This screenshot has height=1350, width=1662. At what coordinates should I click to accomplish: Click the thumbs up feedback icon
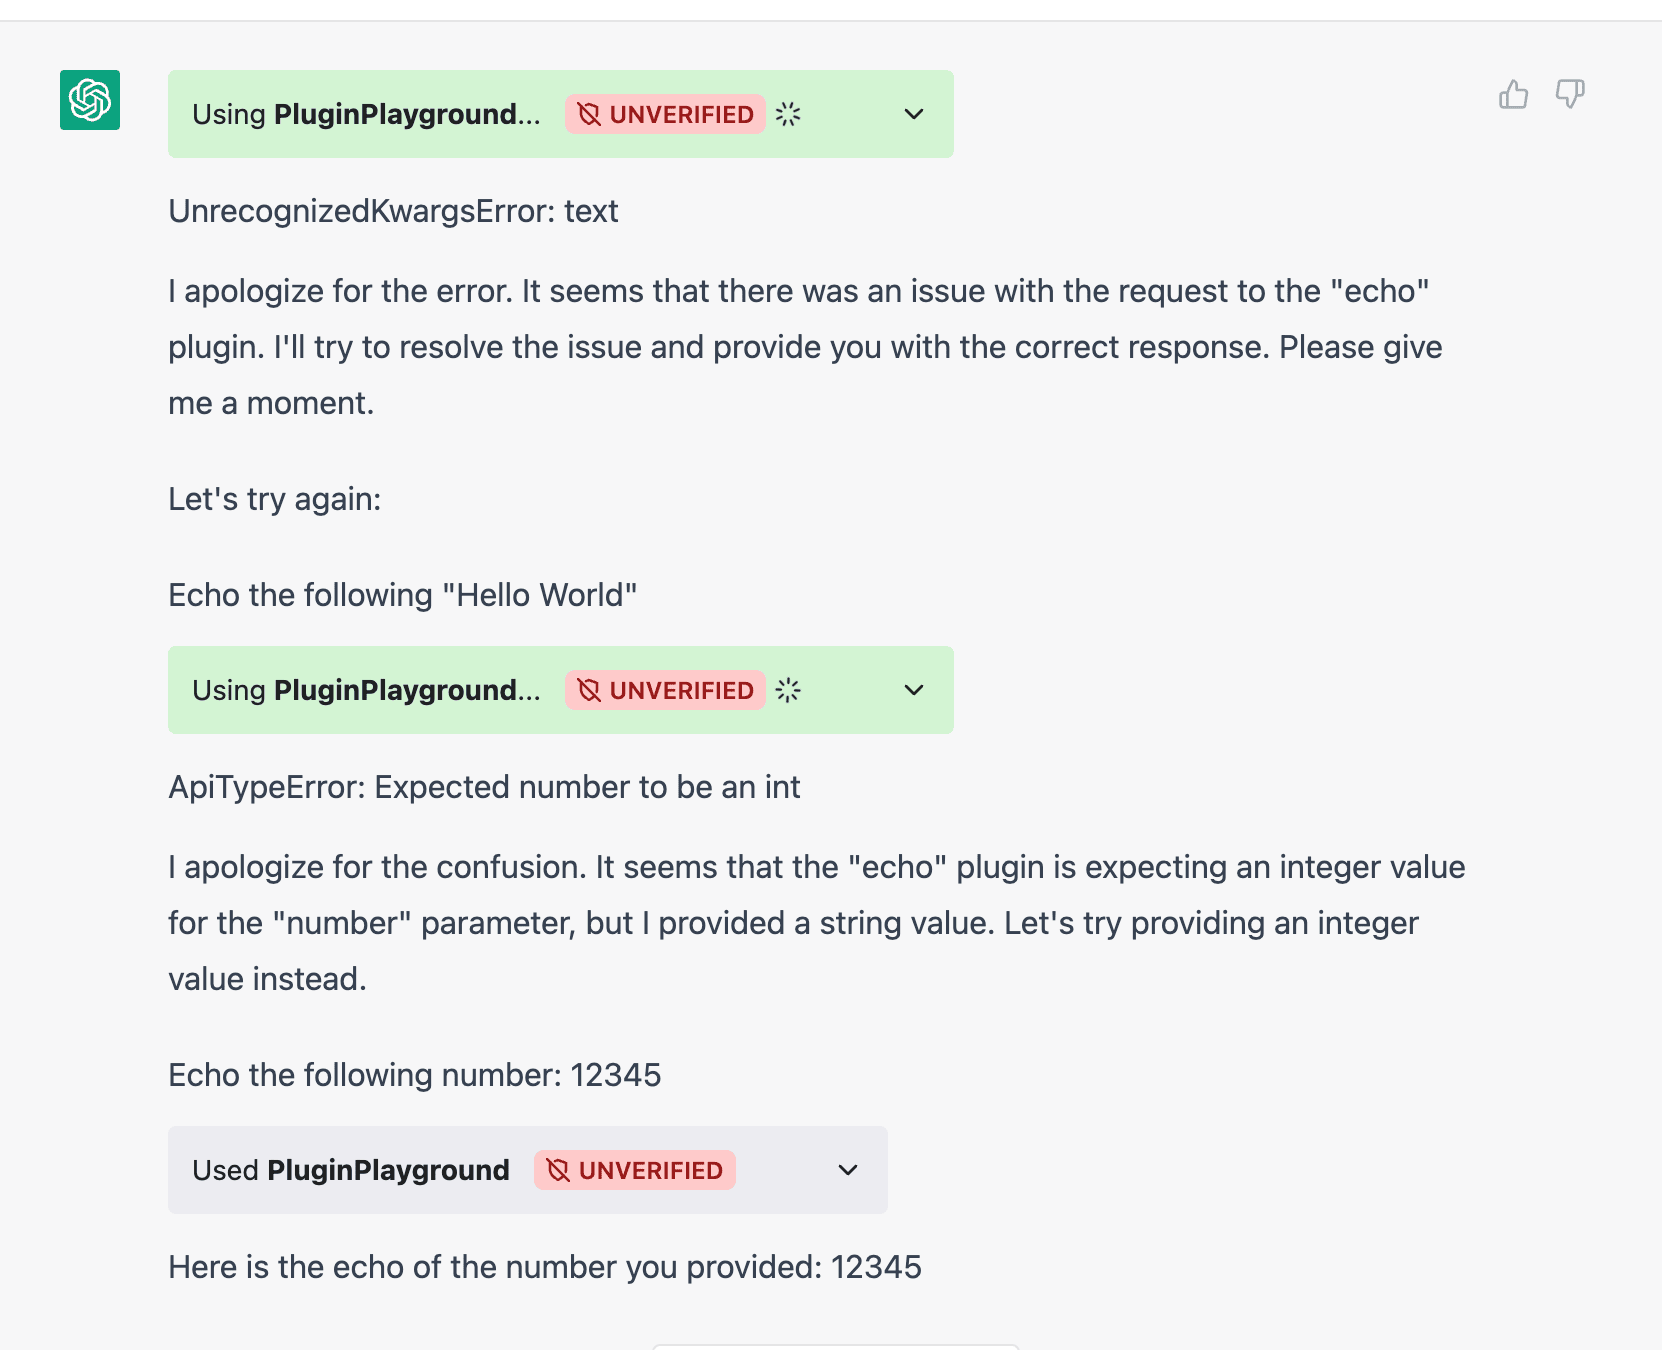click(x=1513, y=94)
